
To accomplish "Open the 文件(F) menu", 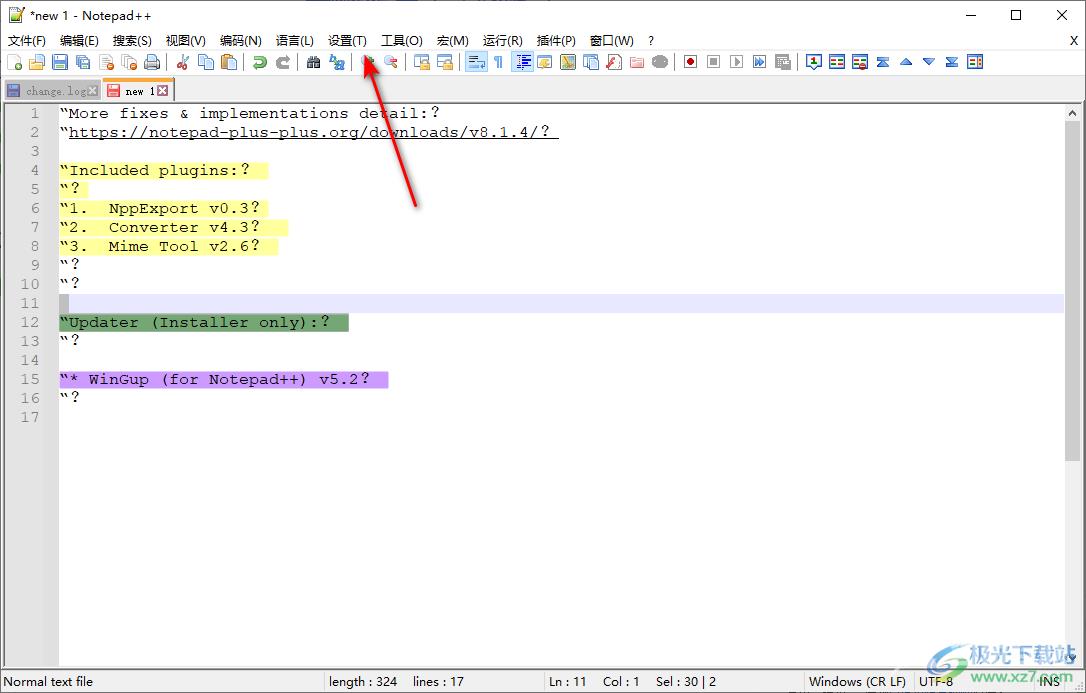I will click(x=27, y=41).
